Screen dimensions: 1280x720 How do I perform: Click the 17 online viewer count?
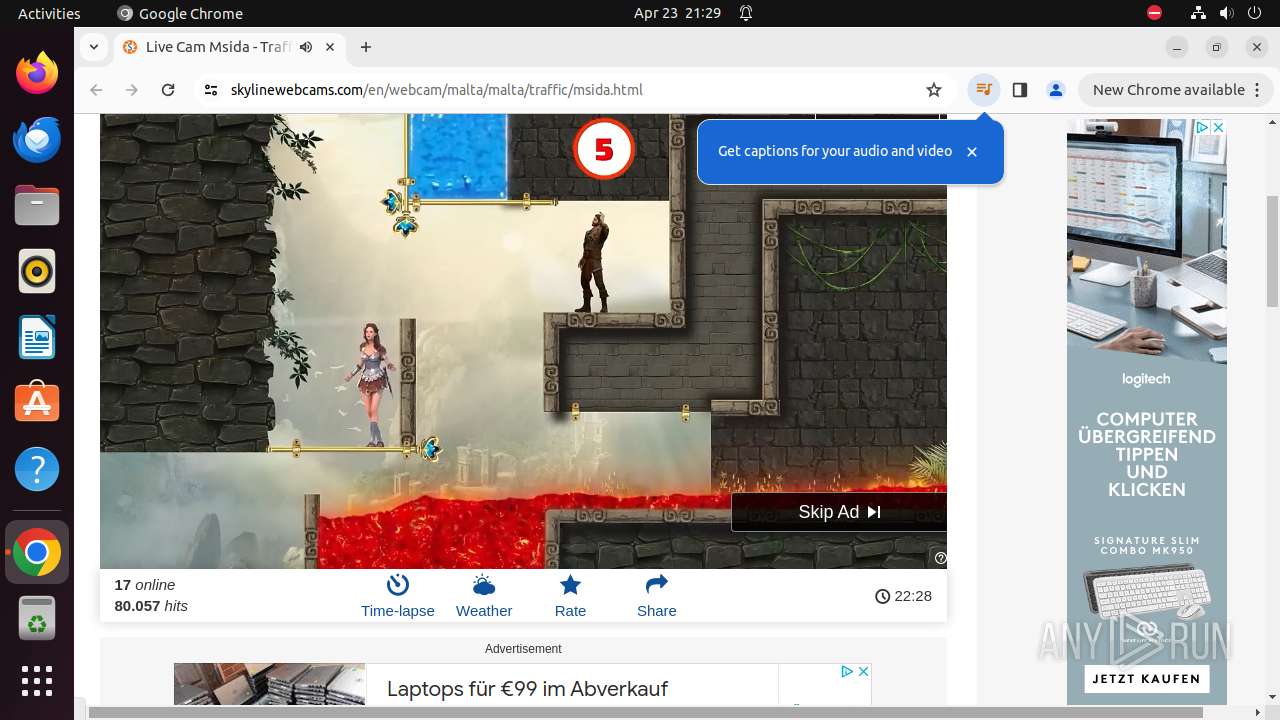pos(145,585)
